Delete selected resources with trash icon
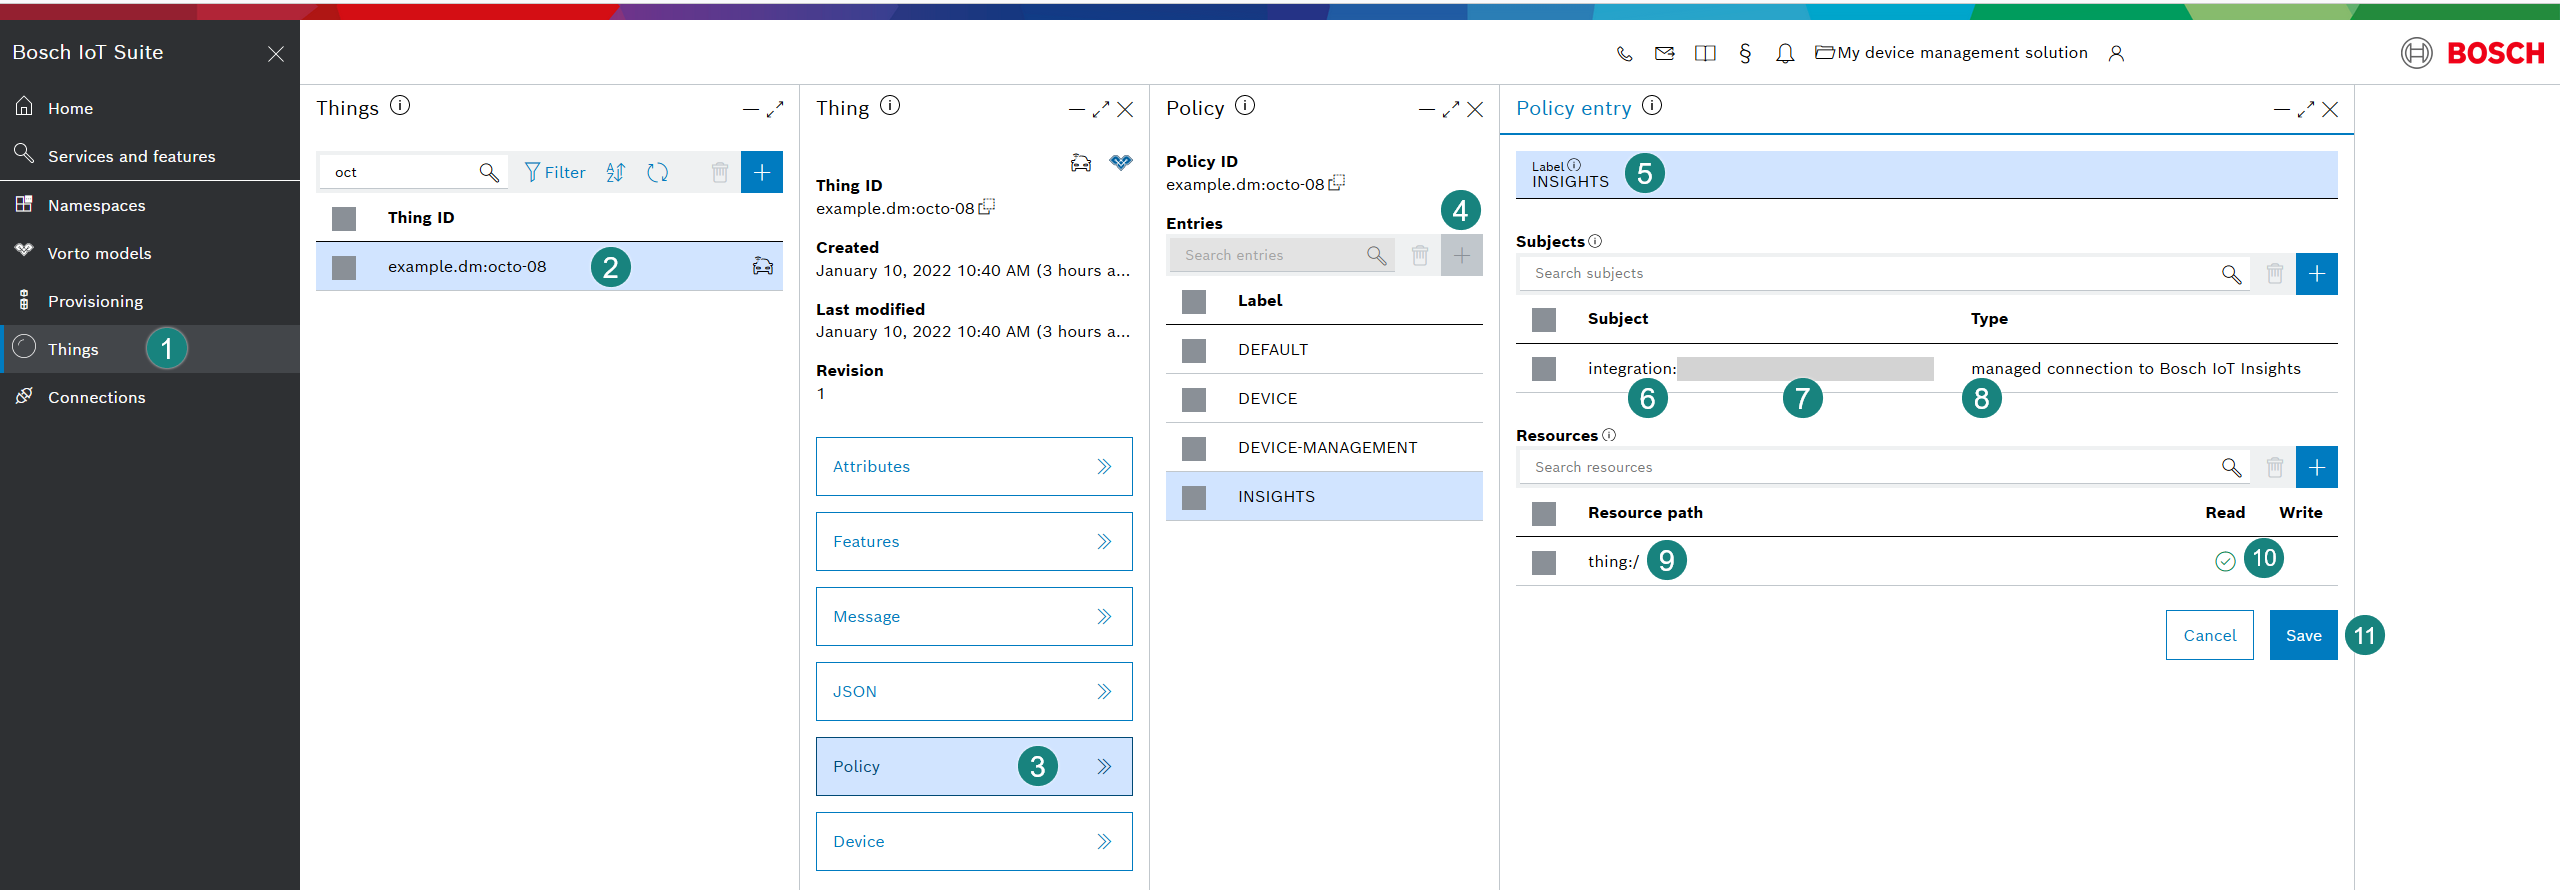Image resolution: width=2560 pixels, height=890 pixels. (x=2275, y=467)
